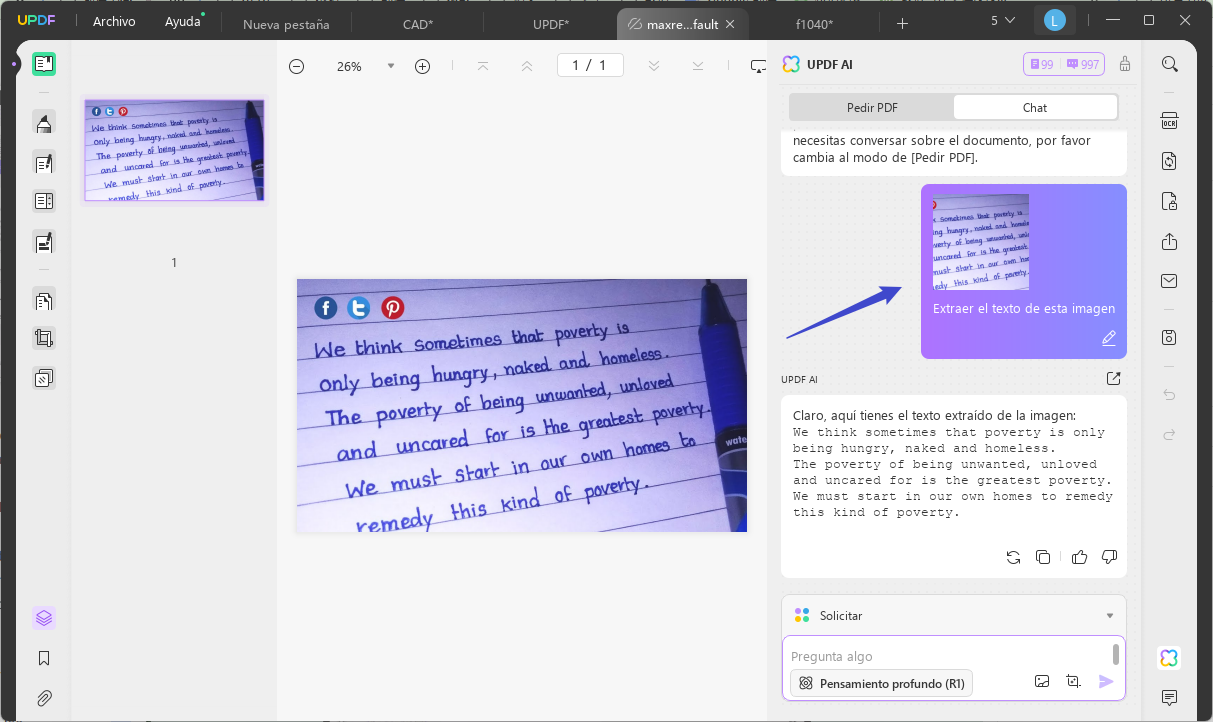Screen dimensions: 1213x722
Task: Go to the previous page
Action: coord(527,66)
